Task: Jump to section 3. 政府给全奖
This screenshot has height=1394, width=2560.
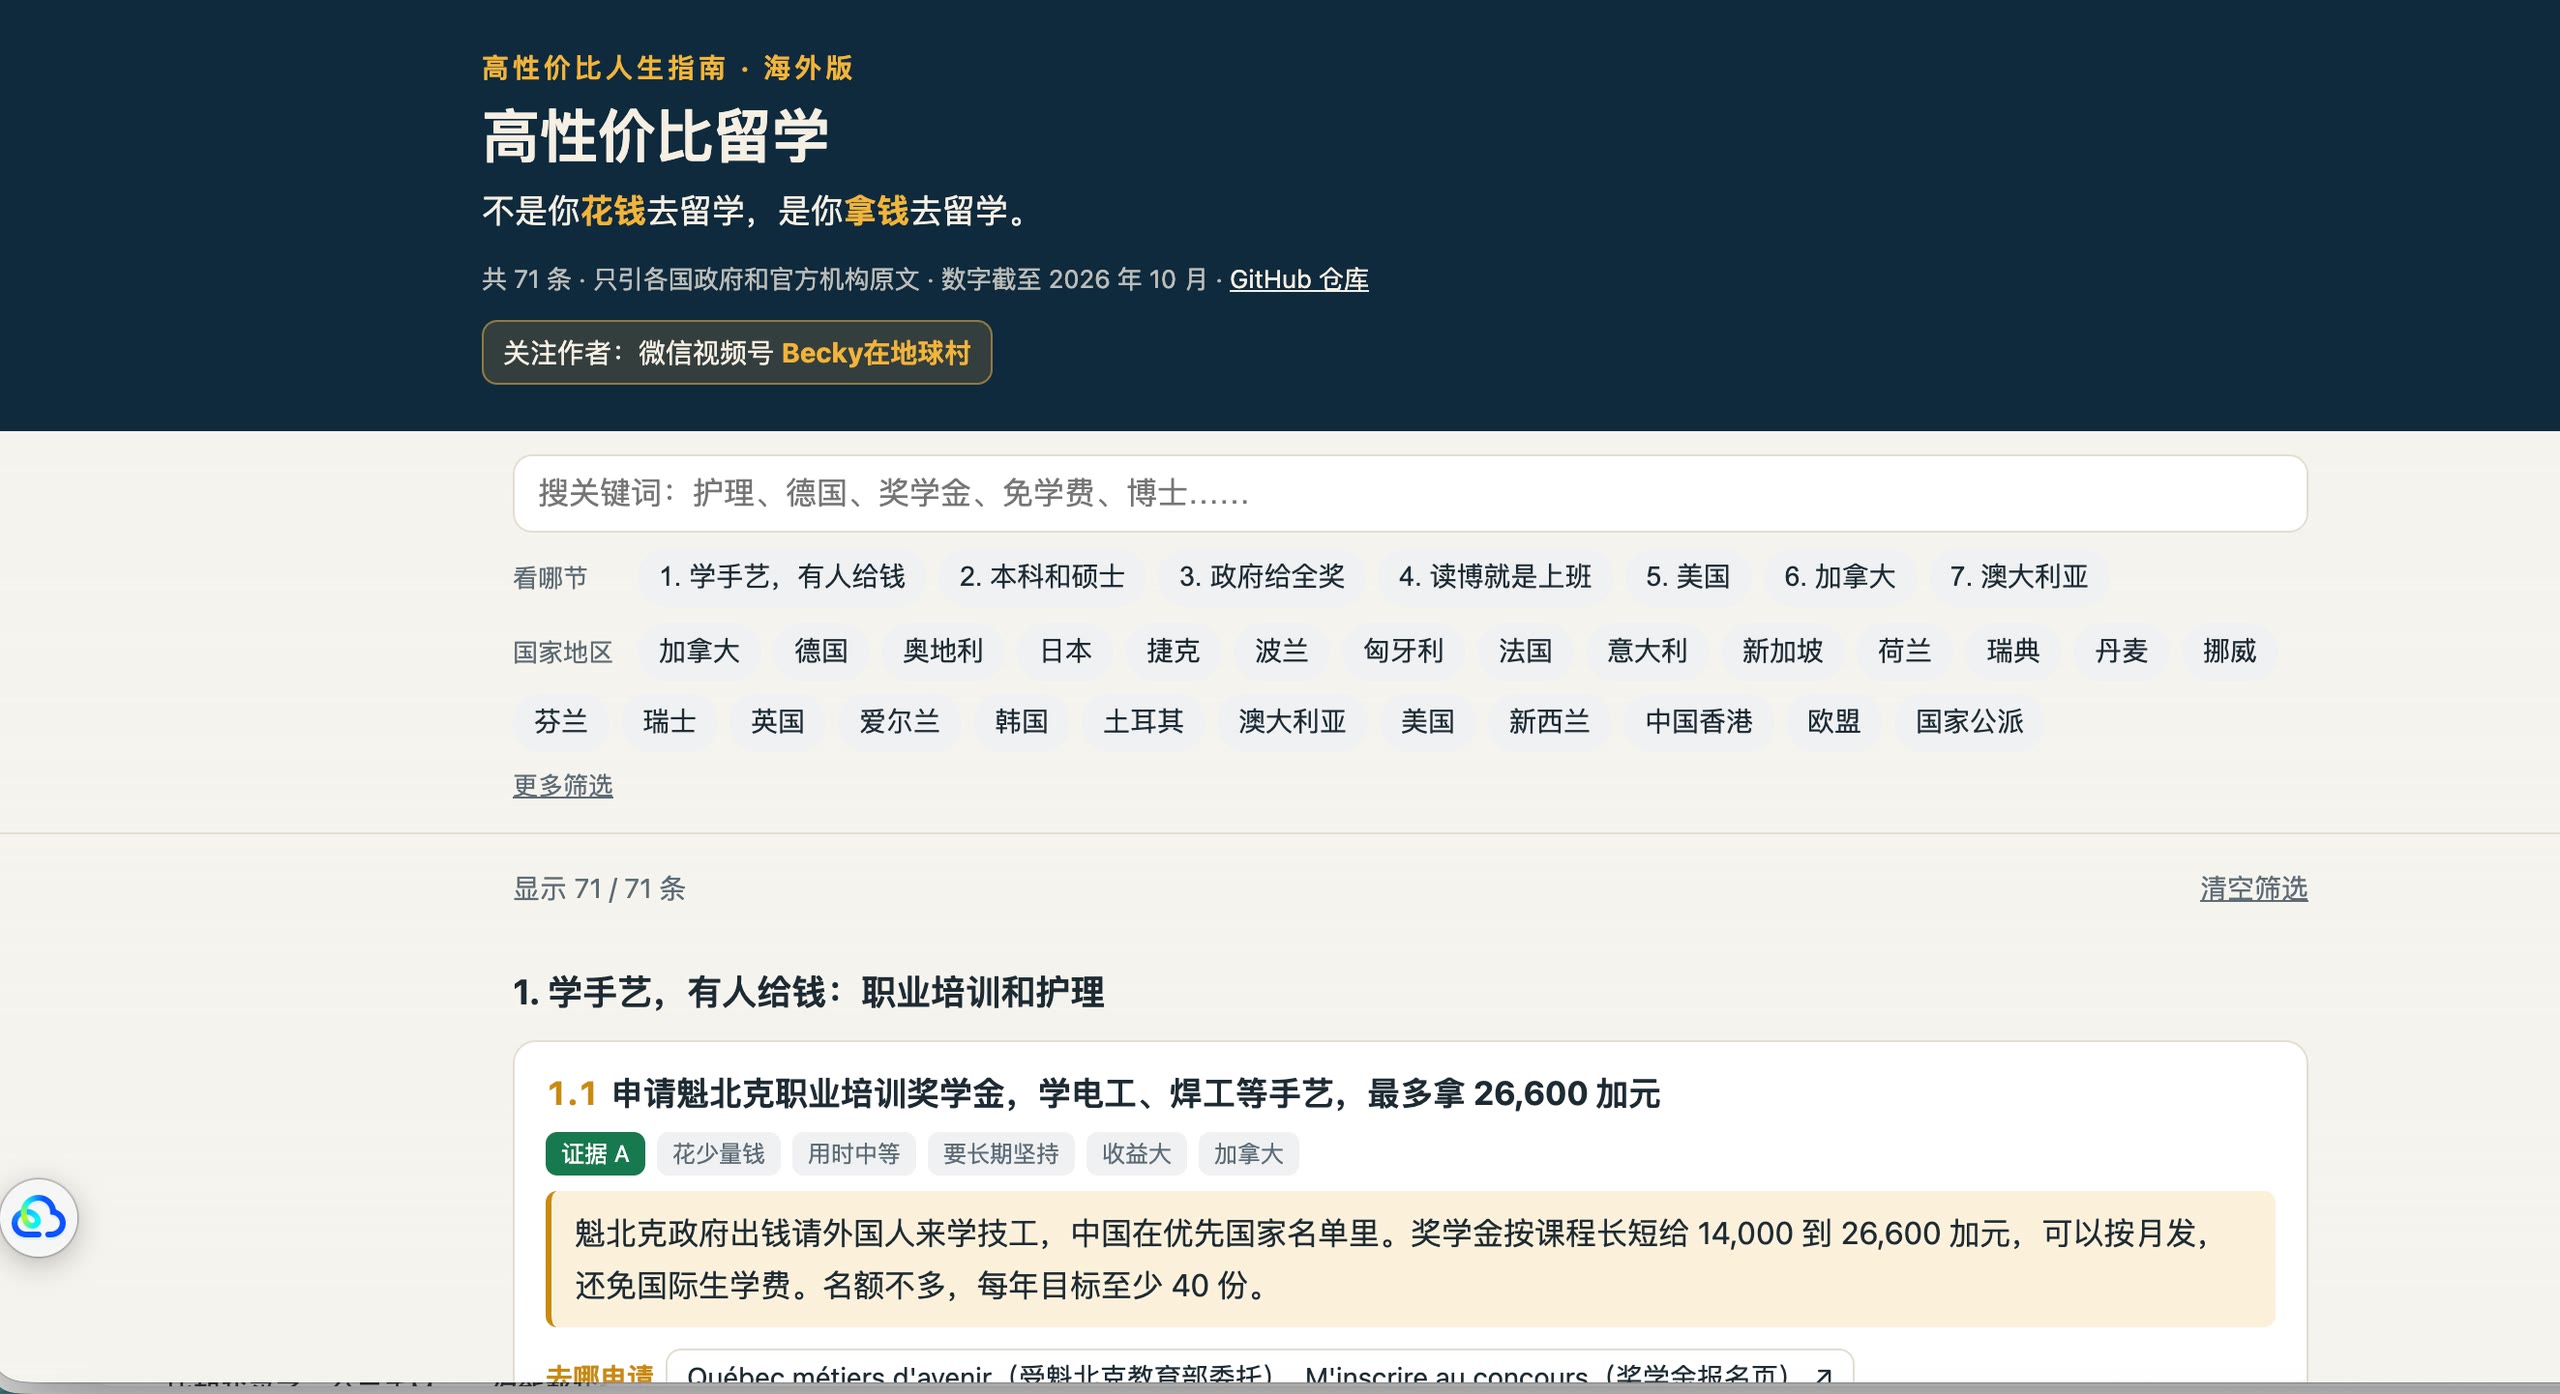Action: [1262, 576]
